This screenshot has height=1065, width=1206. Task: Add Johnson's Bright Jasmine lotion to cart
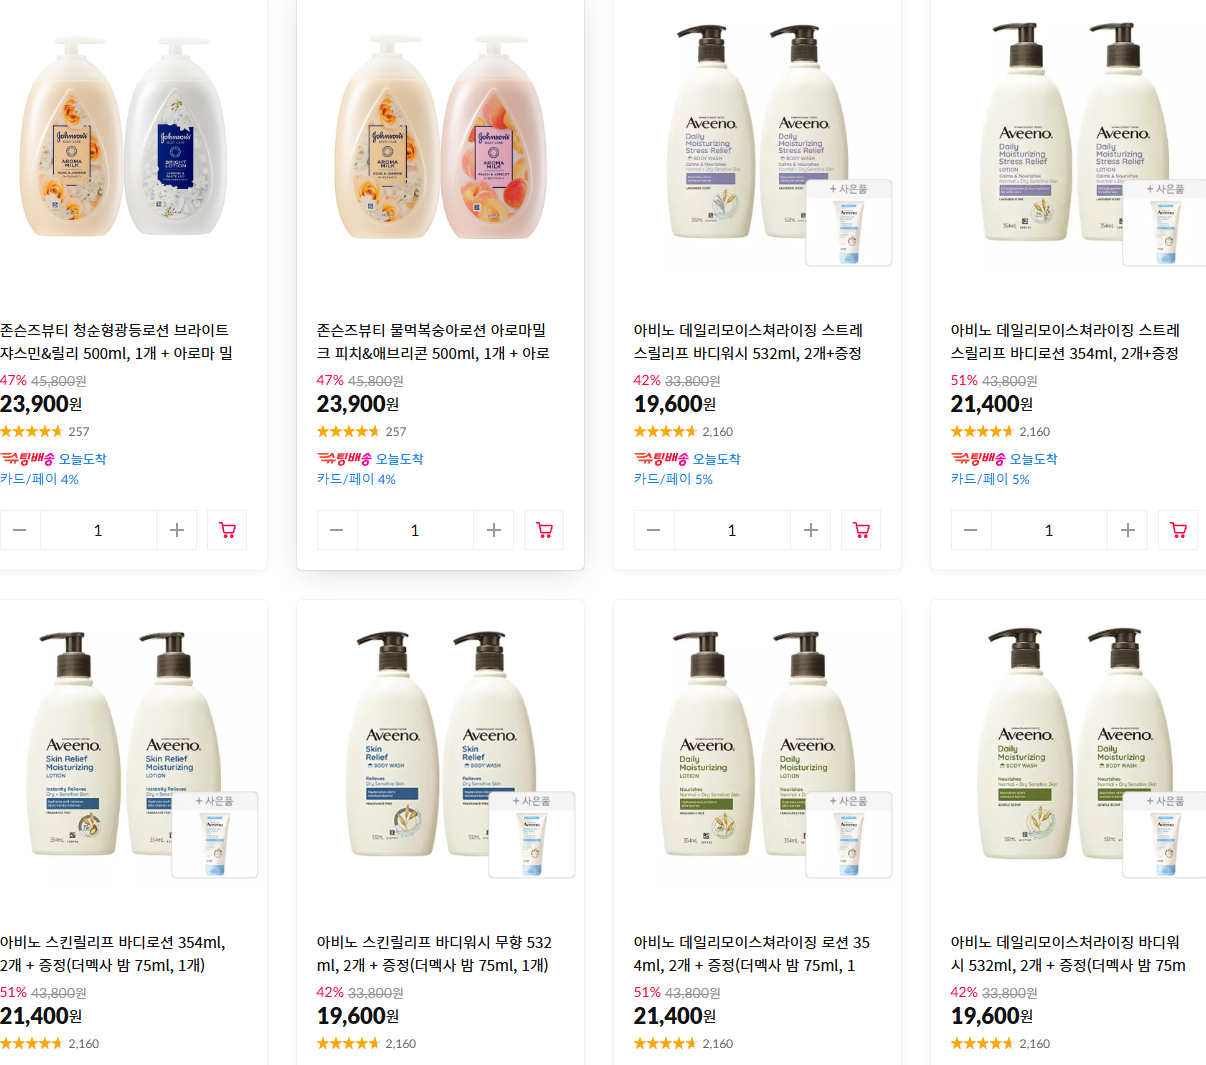pos(227,530)
